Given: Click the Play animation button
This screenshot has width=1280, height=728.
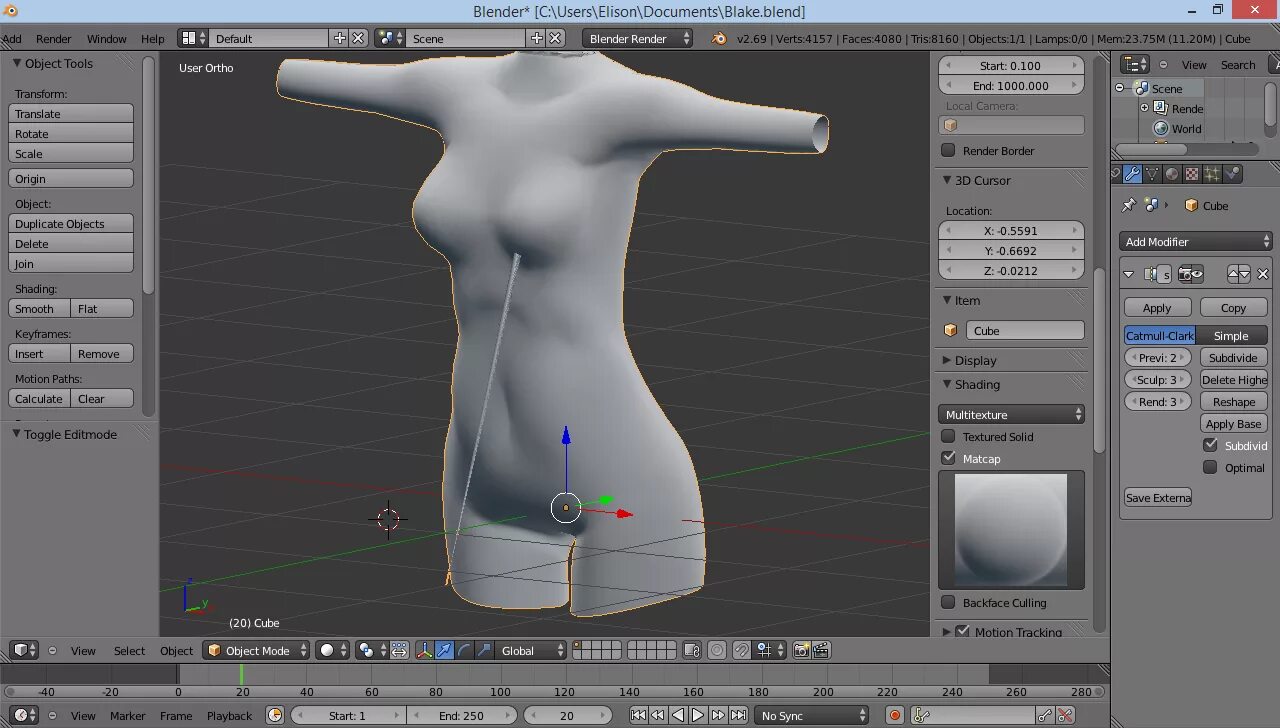Looking at the screenshot, I should pos(698,715).
